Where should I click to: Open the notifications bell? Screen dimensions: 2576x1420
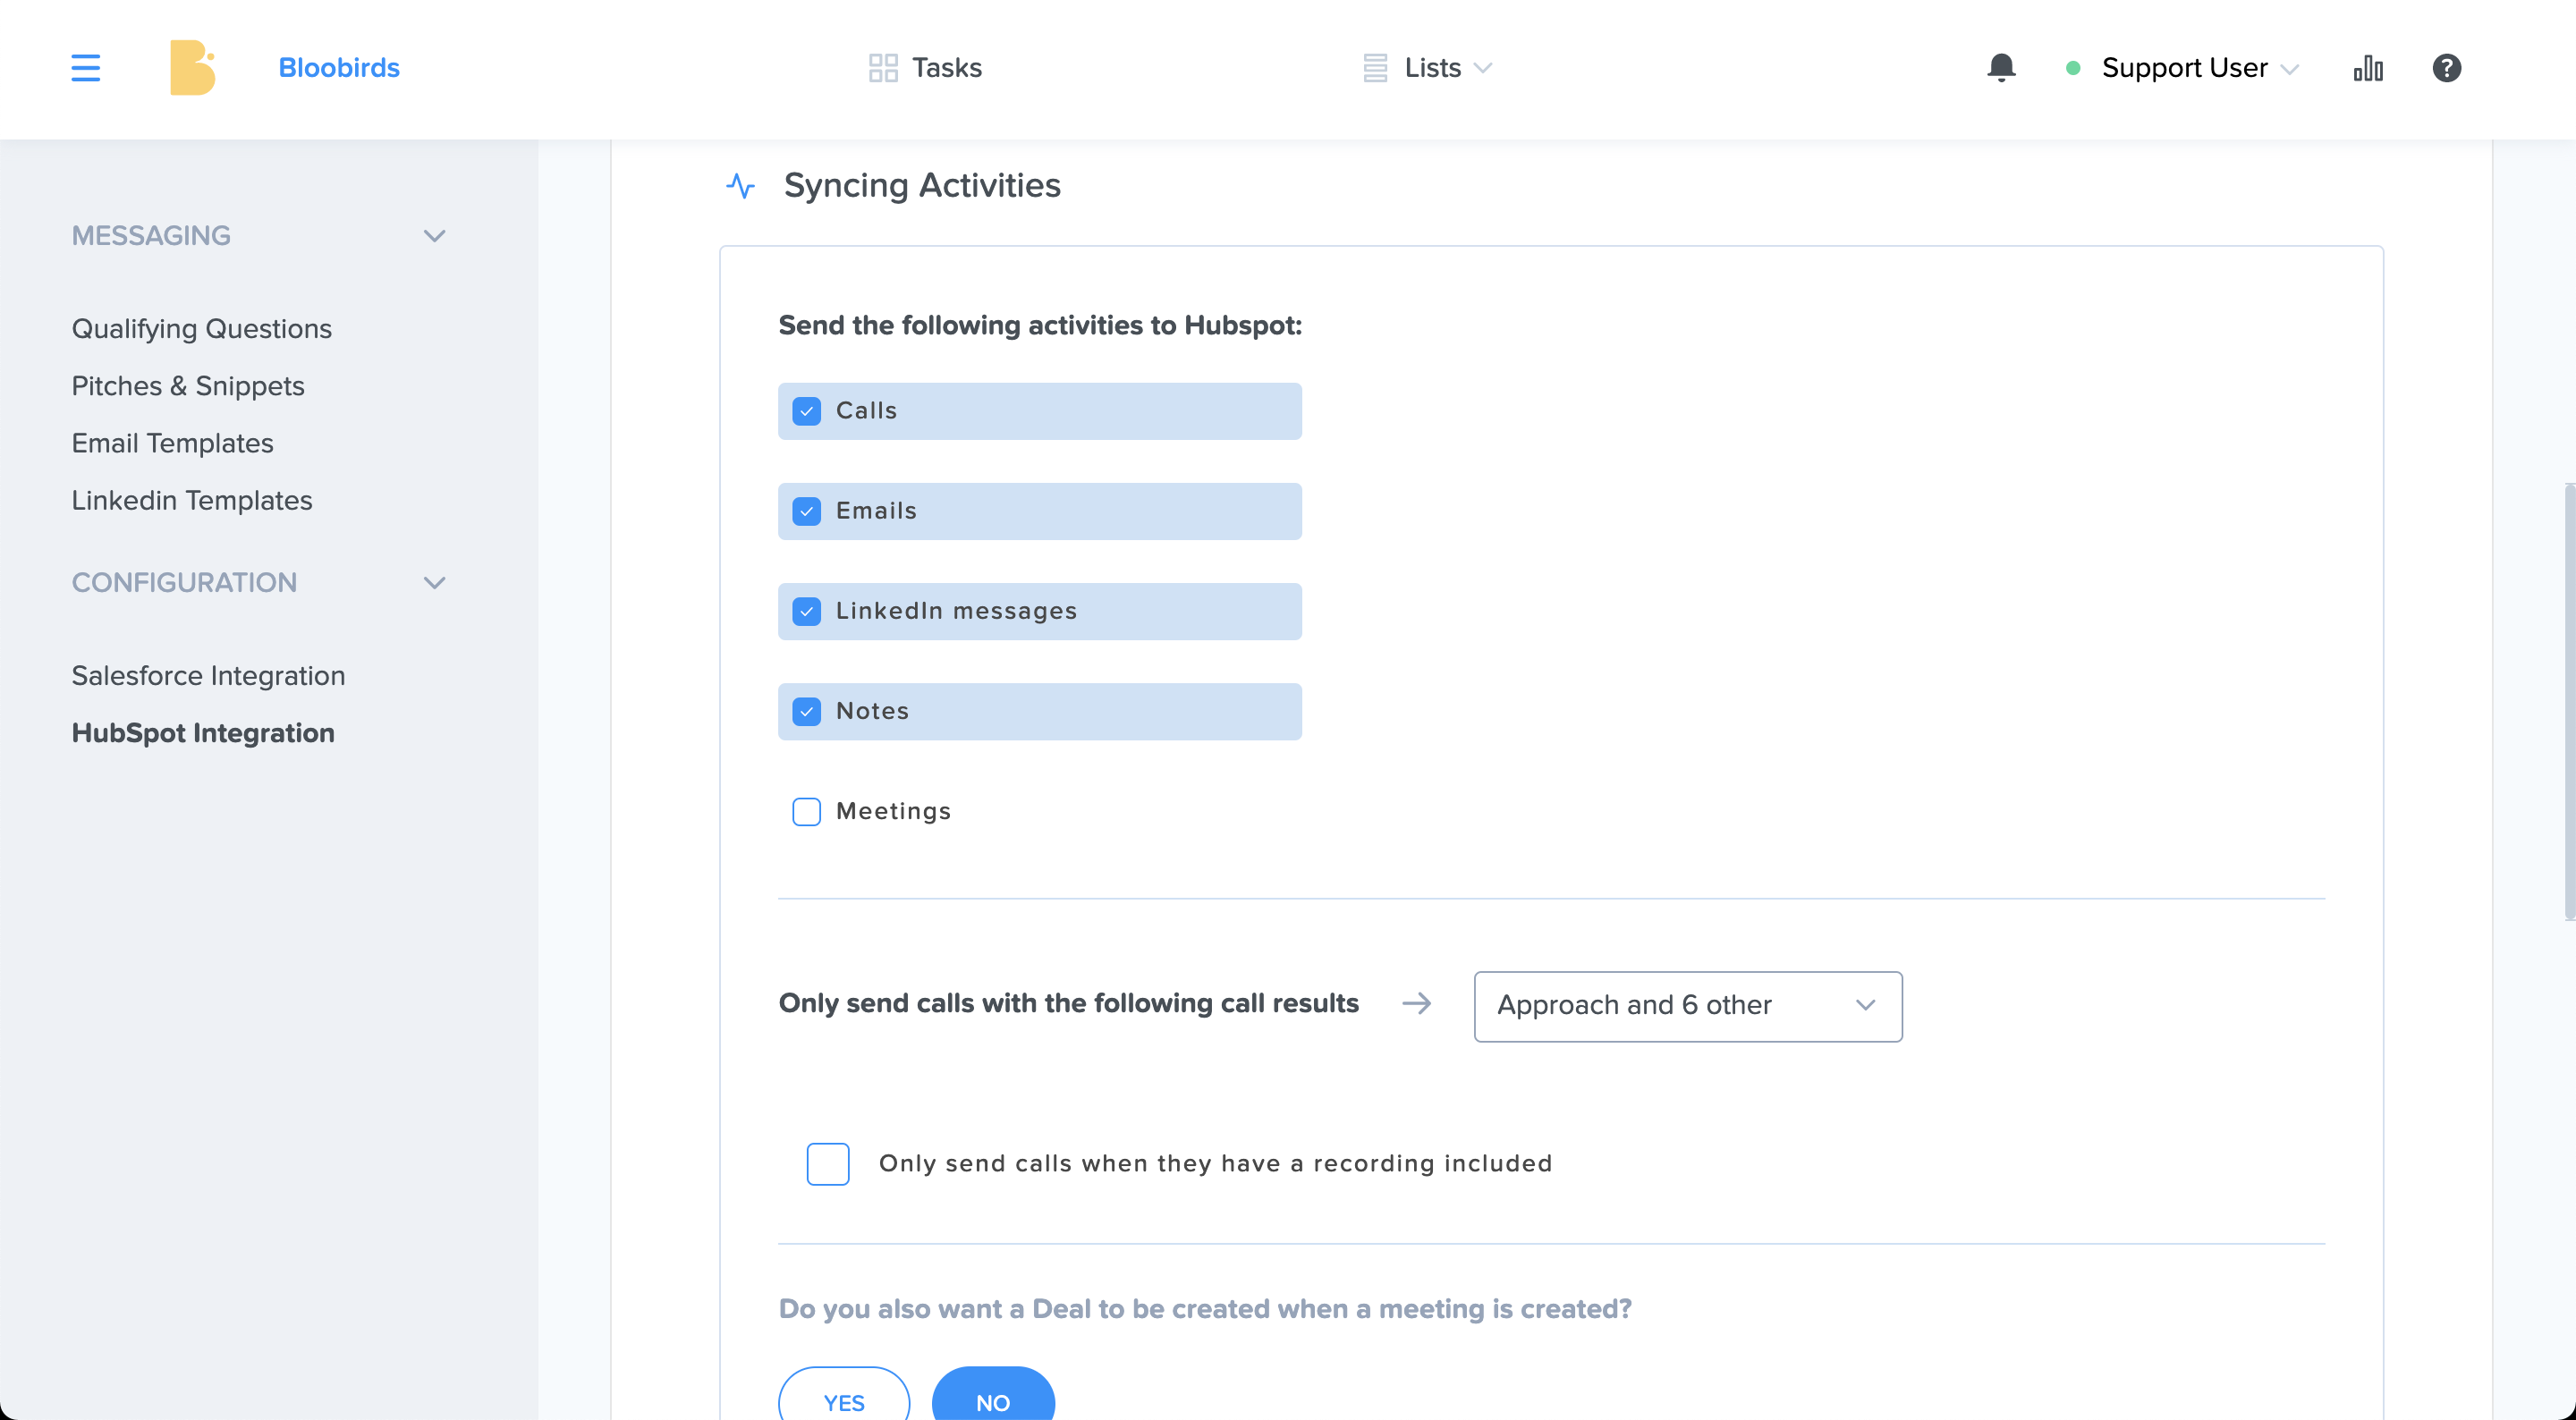click(2001, 68)
